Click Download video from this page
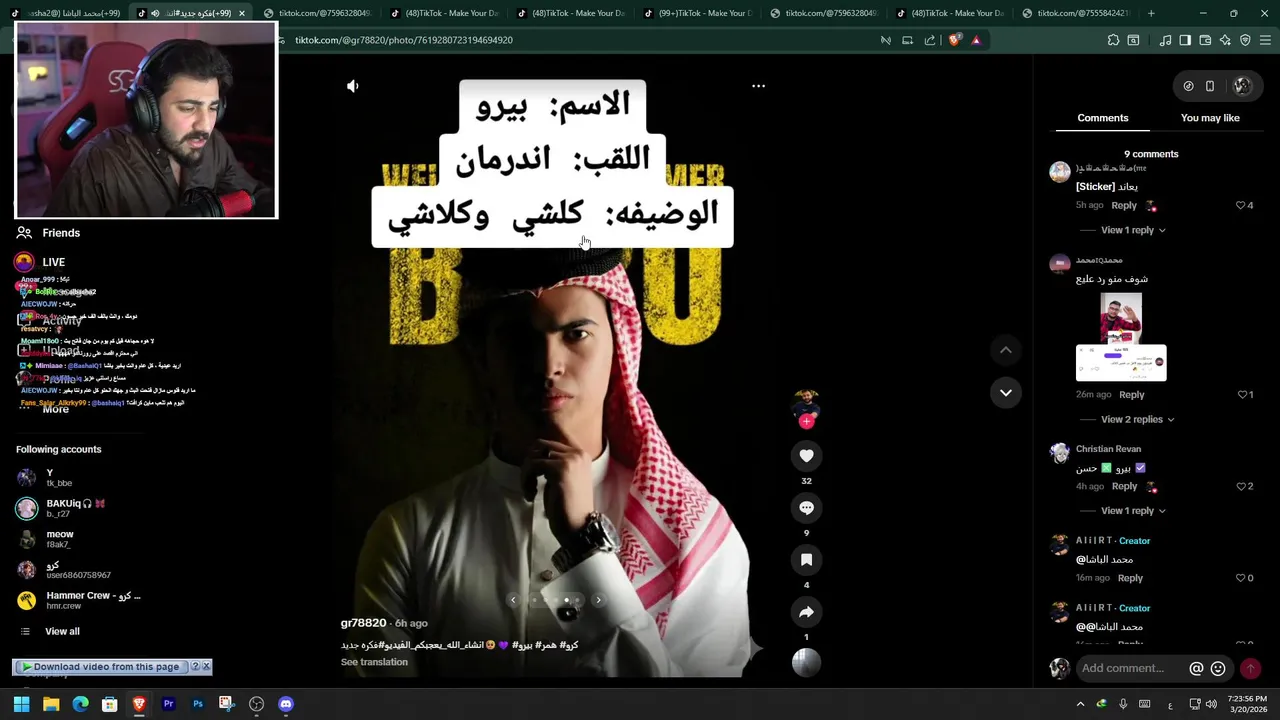The width and height of the screenshot is (1280, 720). [101, 667]
